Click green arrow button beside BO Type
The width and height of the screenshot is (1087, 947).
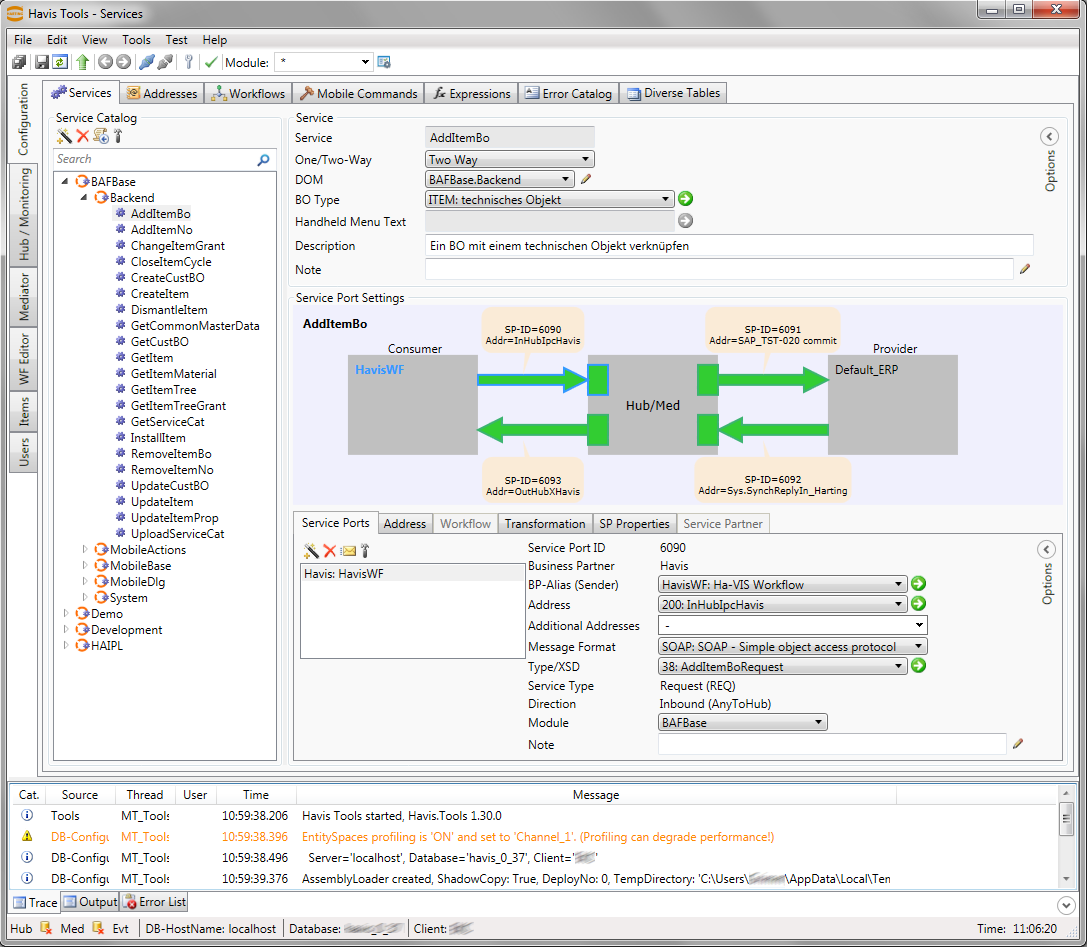click(x=685, y=199)
